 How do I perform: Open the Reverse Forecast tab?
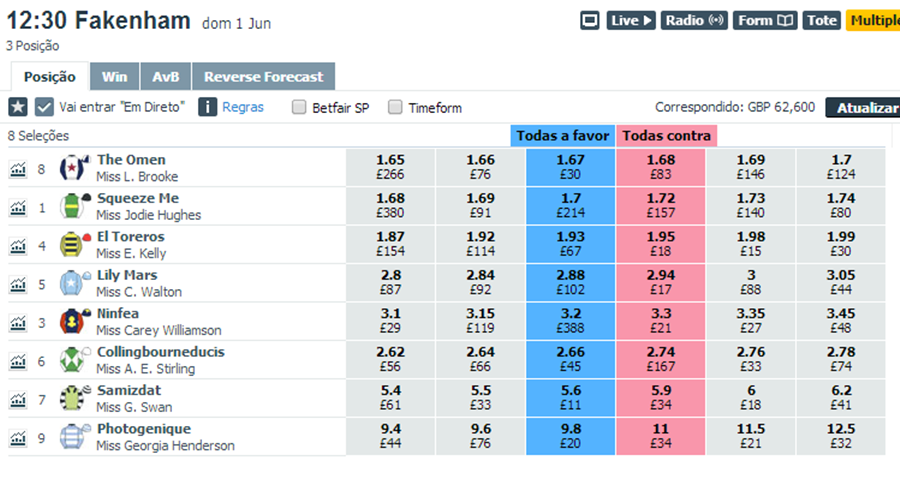pyautogui.click(x=264, y=76)
